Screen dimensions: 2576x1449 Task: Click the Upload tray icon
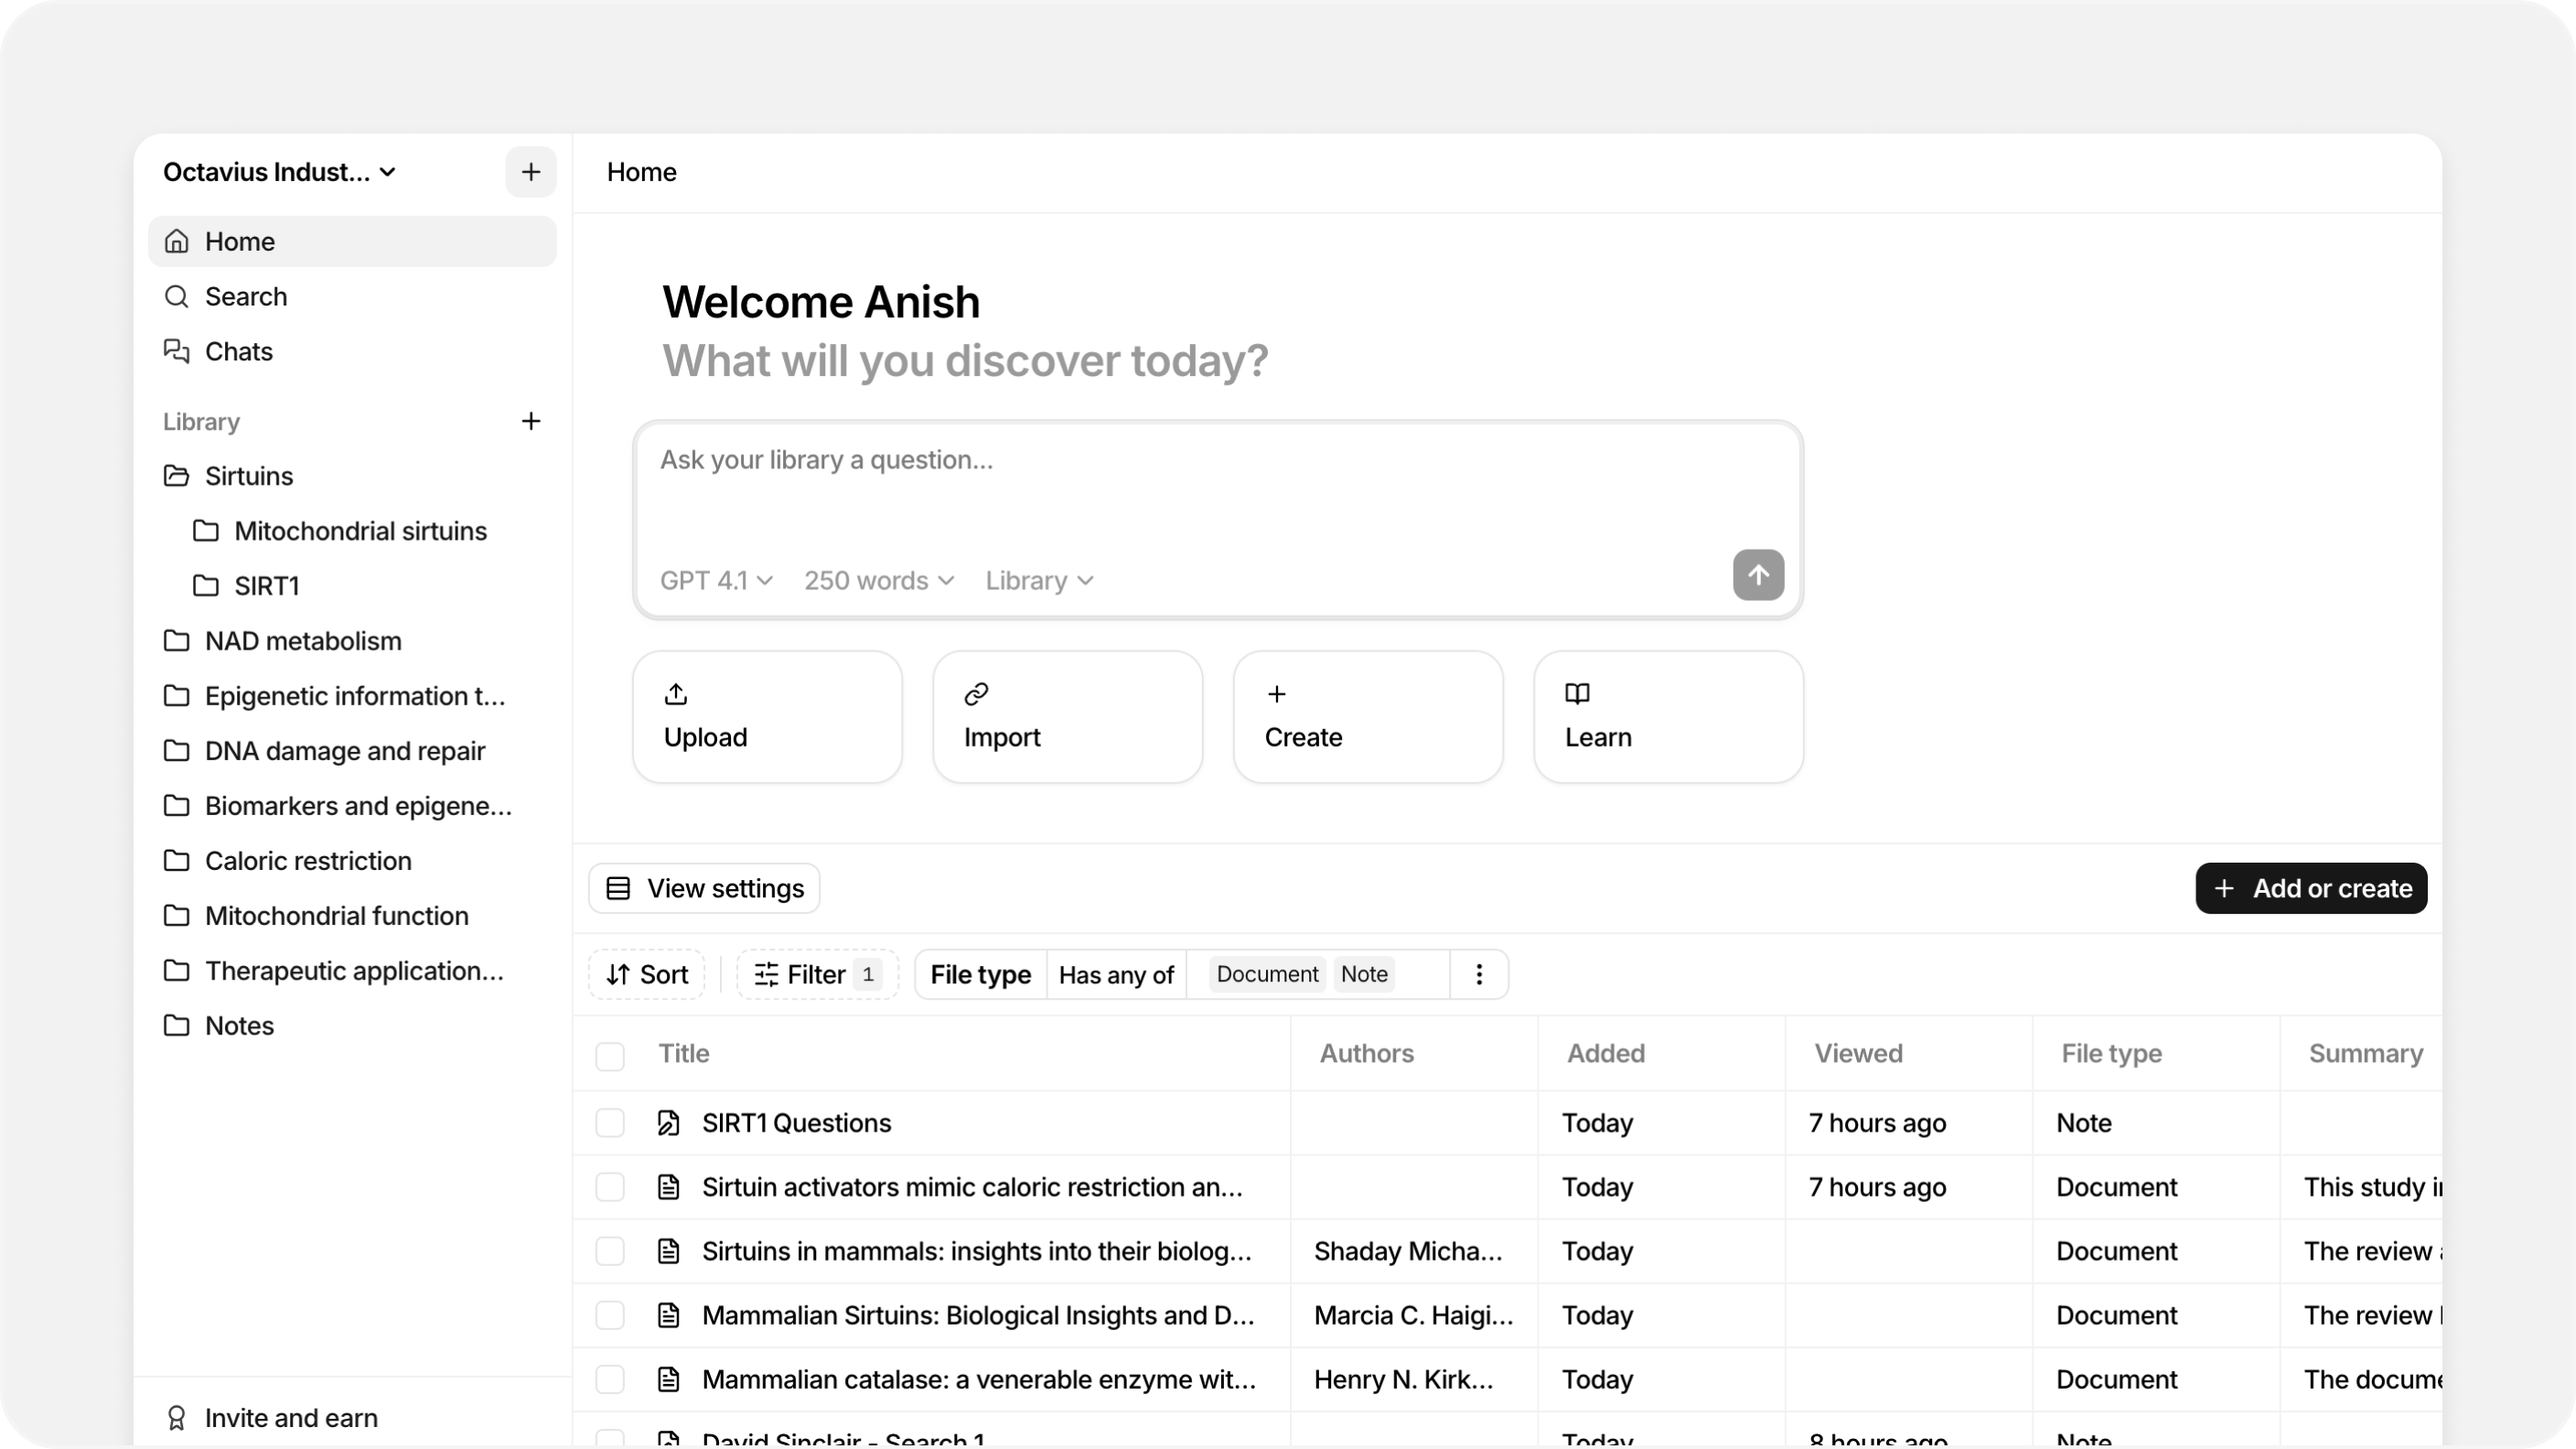[676, 693]
